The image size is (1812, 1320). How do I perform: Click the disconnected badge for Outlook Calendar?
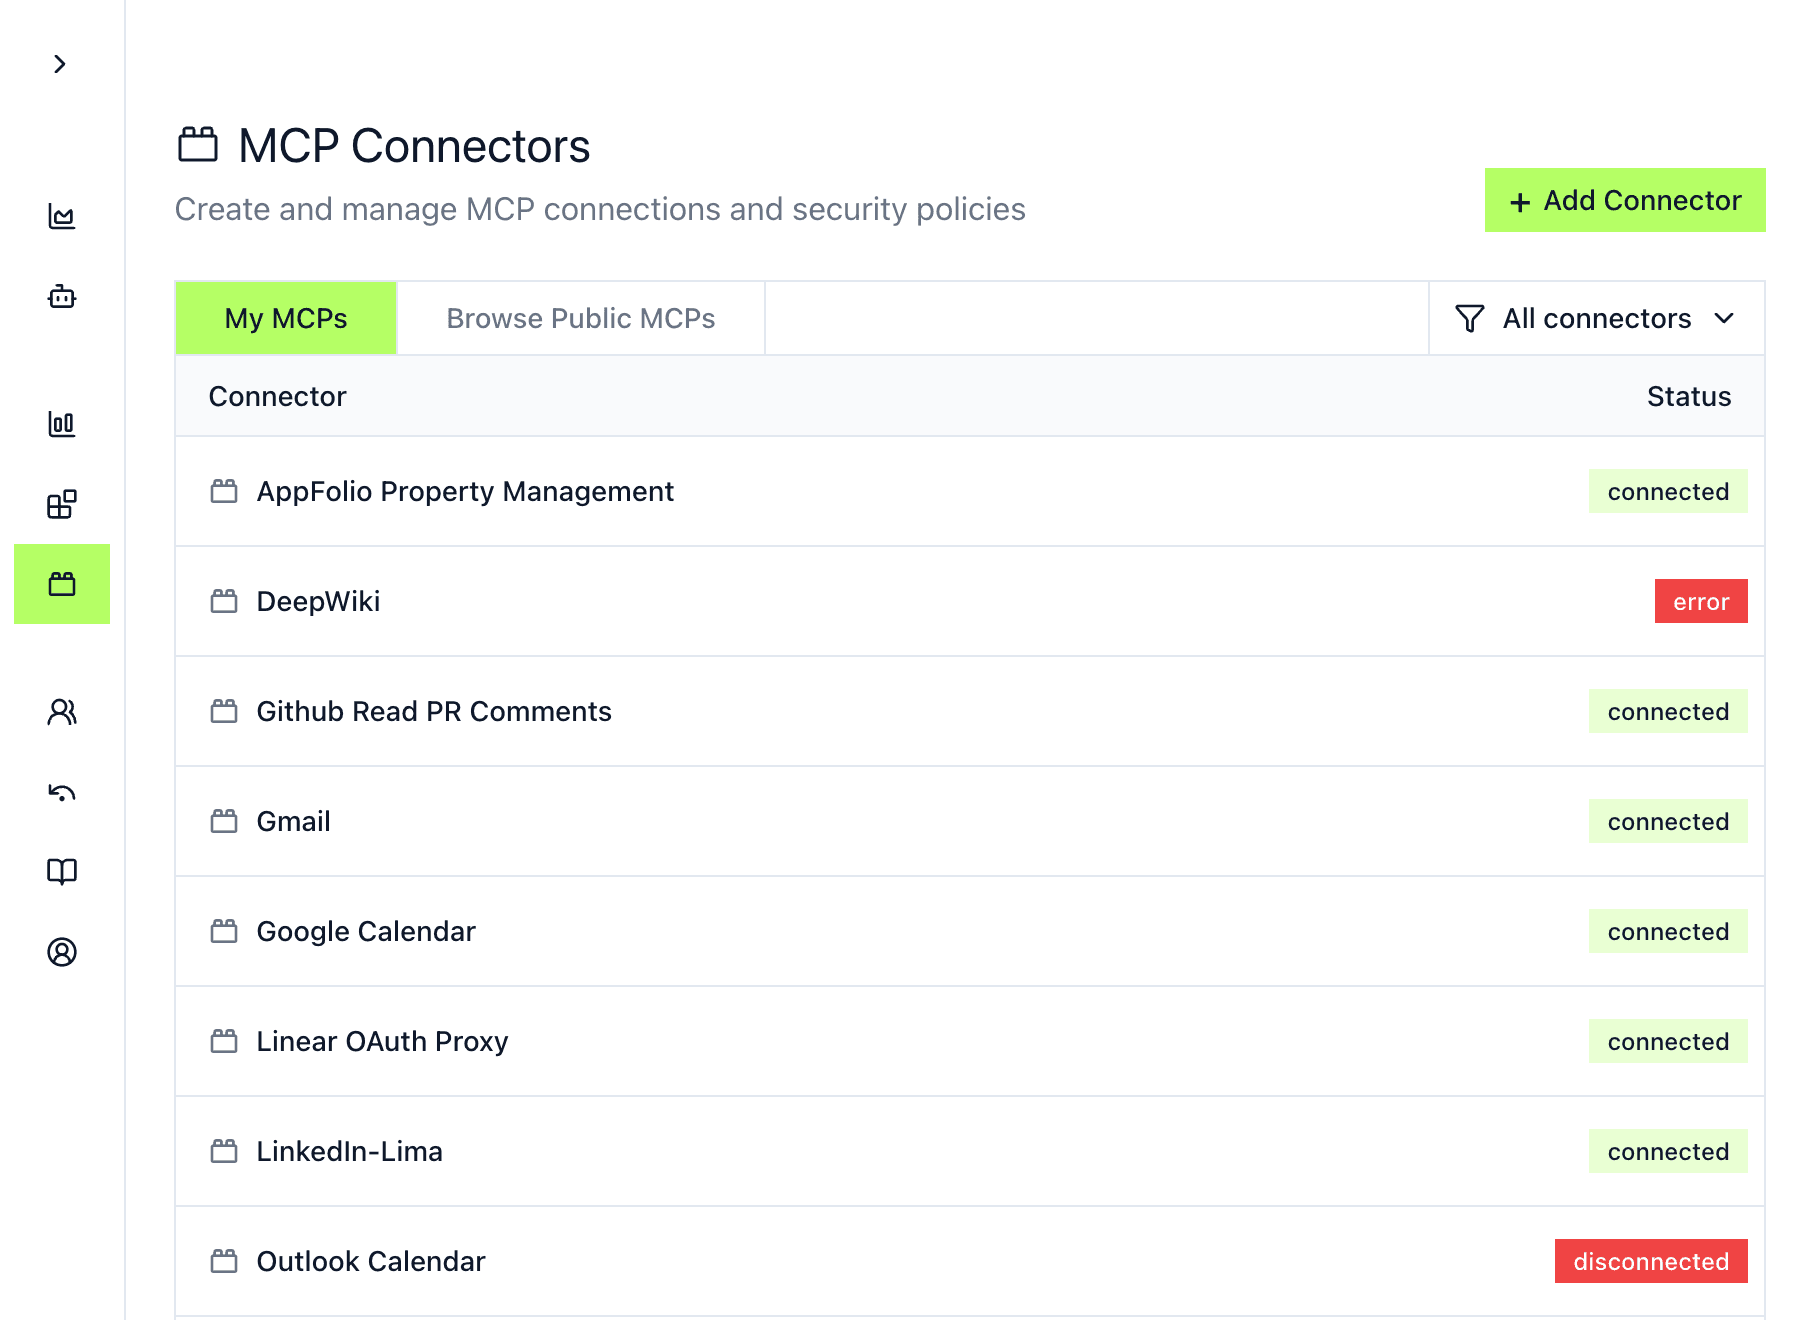[x=1650, y=1261]
